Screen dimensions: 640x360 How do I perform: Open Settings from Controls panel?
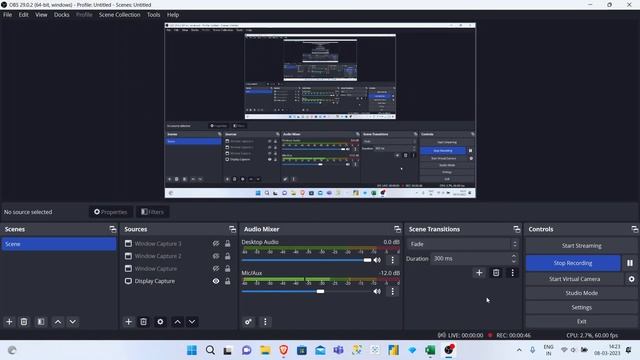(581, 307)
